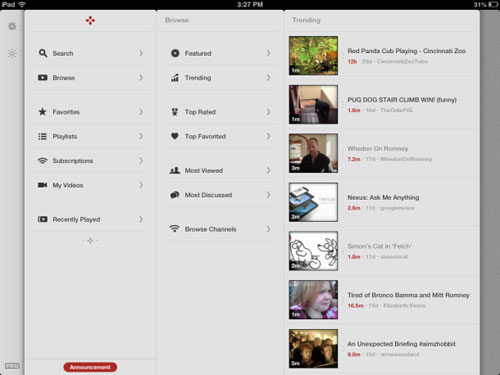Screen dimensions: 500x375
Task: Open settings via the gear icon
Action: point(12,26)
